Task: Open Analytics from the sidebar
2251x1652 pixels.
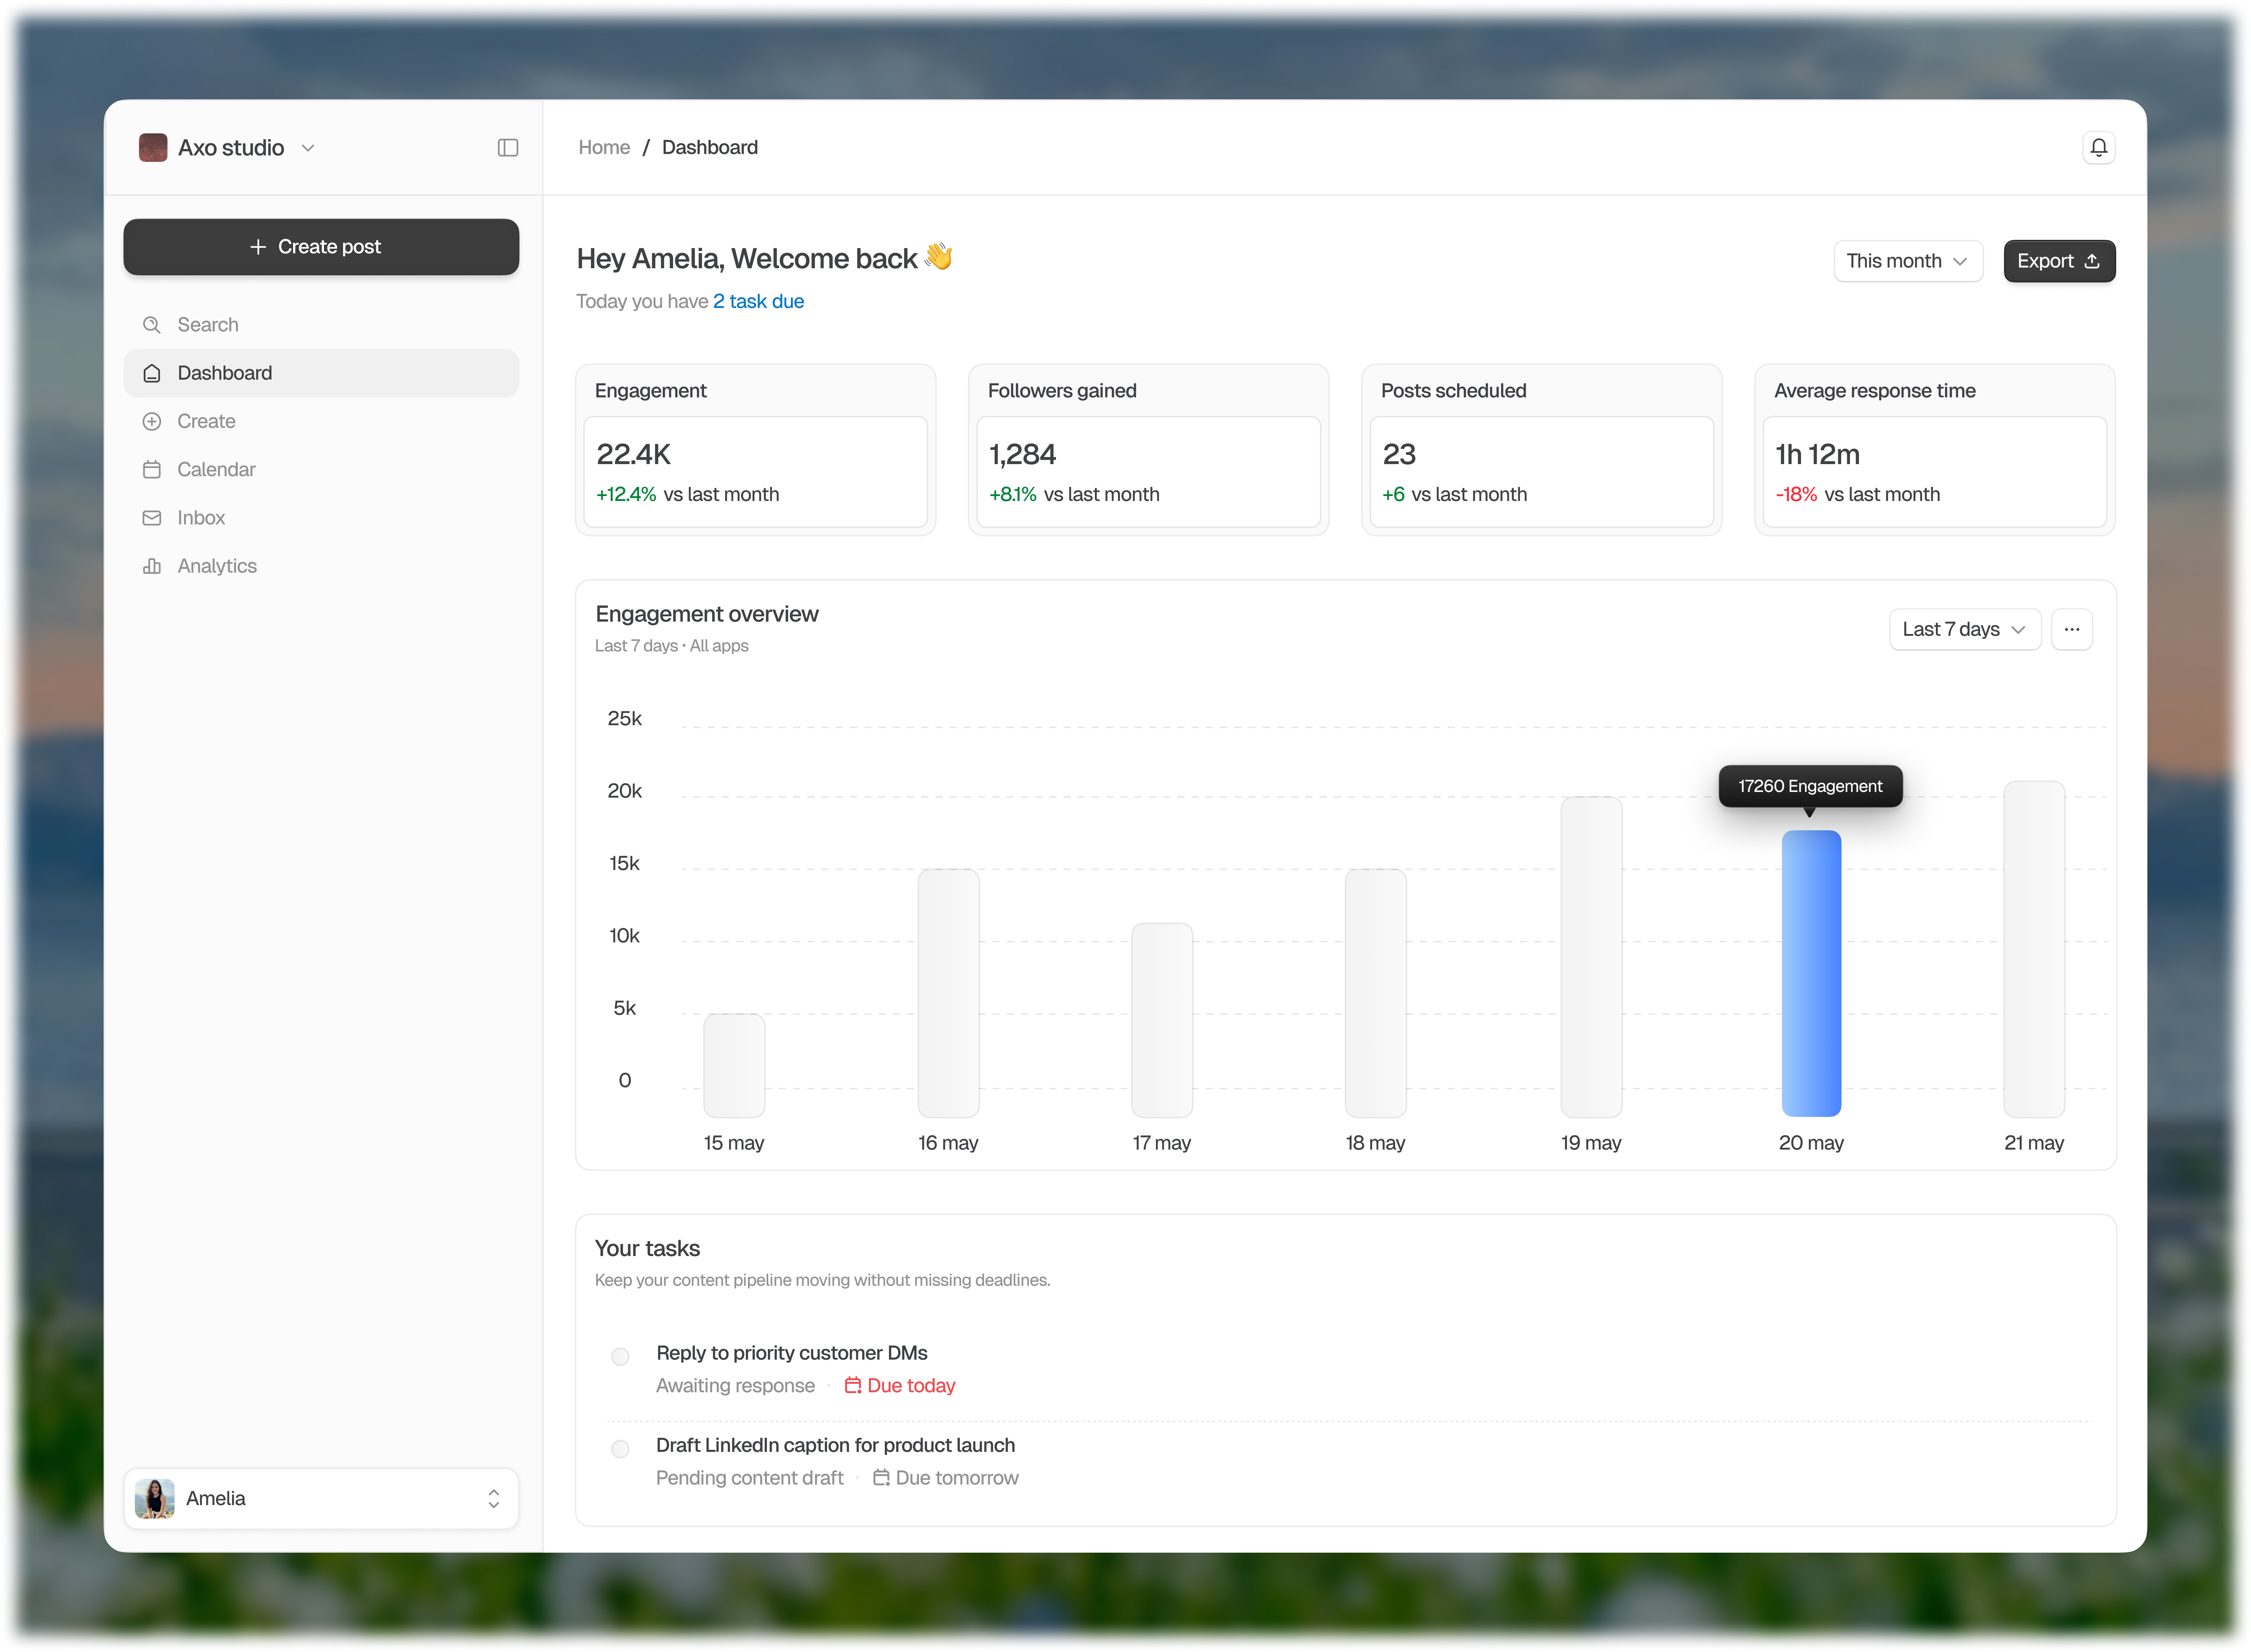Action: 321,566
